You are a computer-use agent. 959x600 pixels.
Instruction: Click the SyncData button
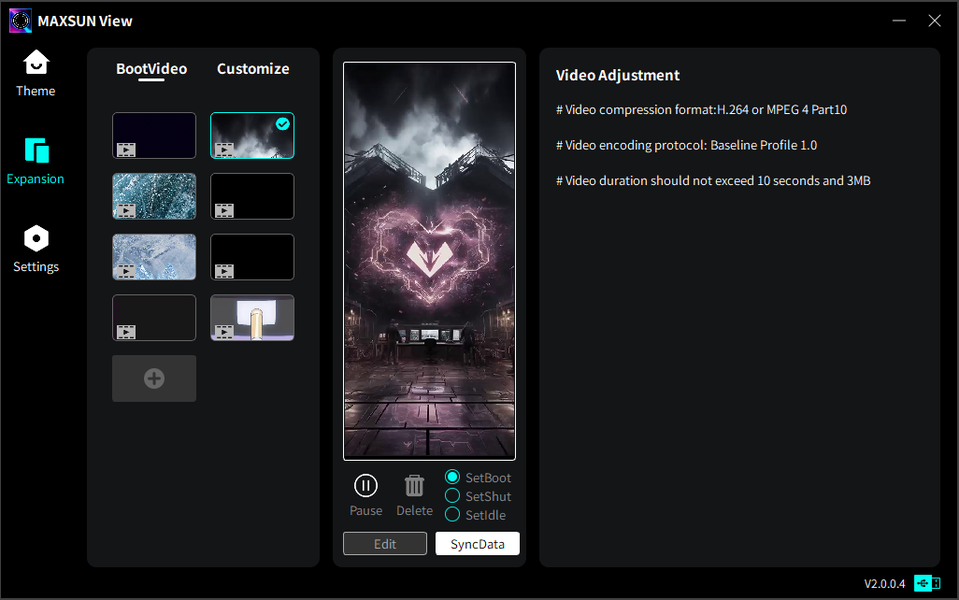point(478,544)
